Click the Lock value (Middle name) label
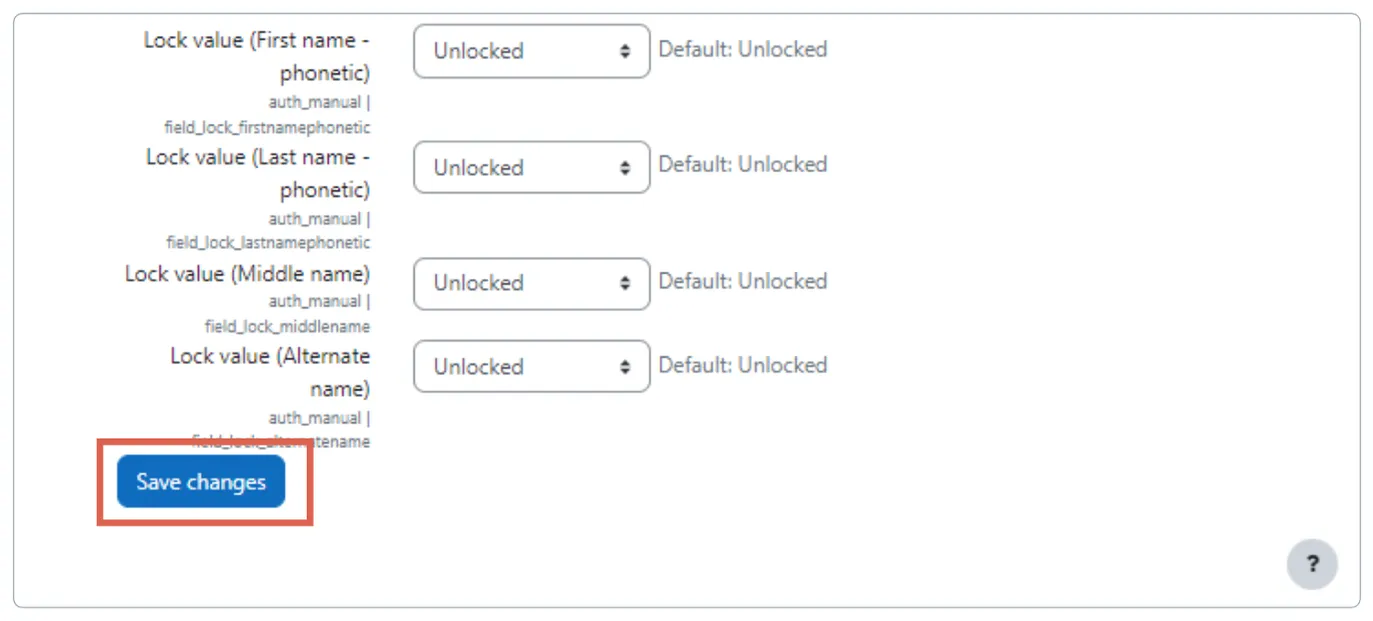Viewport: 1373px width, 621px height. (x=247, y=273)
